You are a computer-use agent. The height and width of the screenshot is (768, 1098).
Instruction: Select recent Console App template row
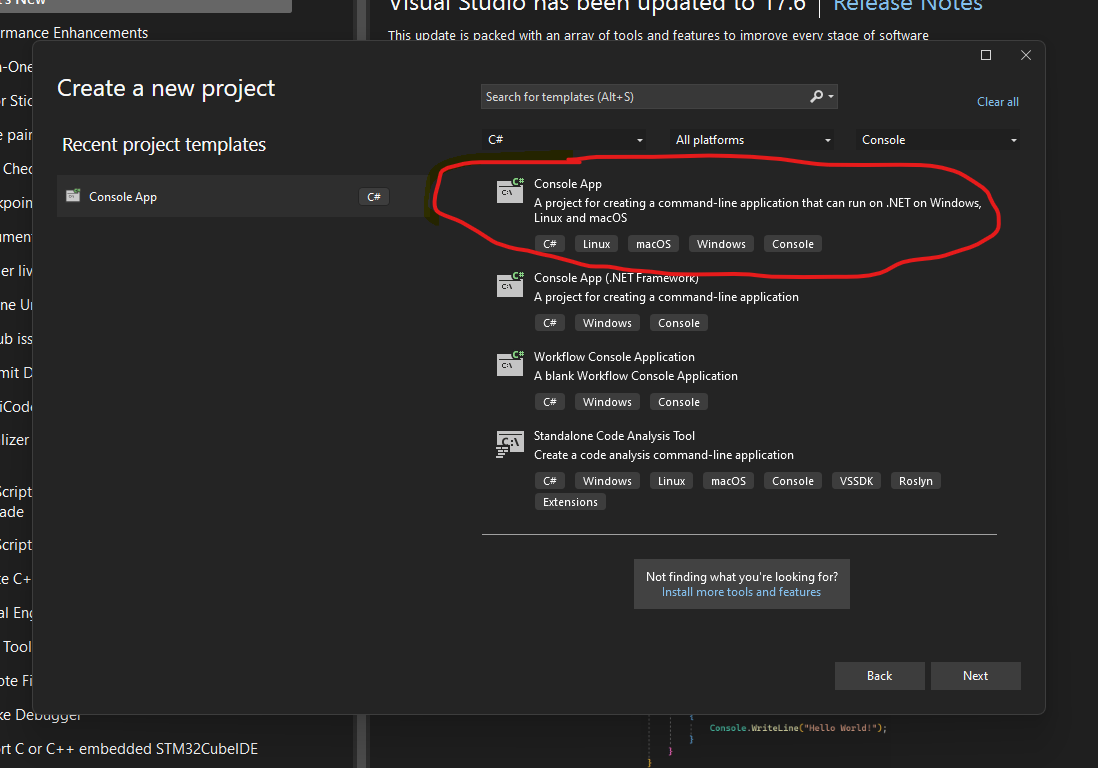point(242,196)
